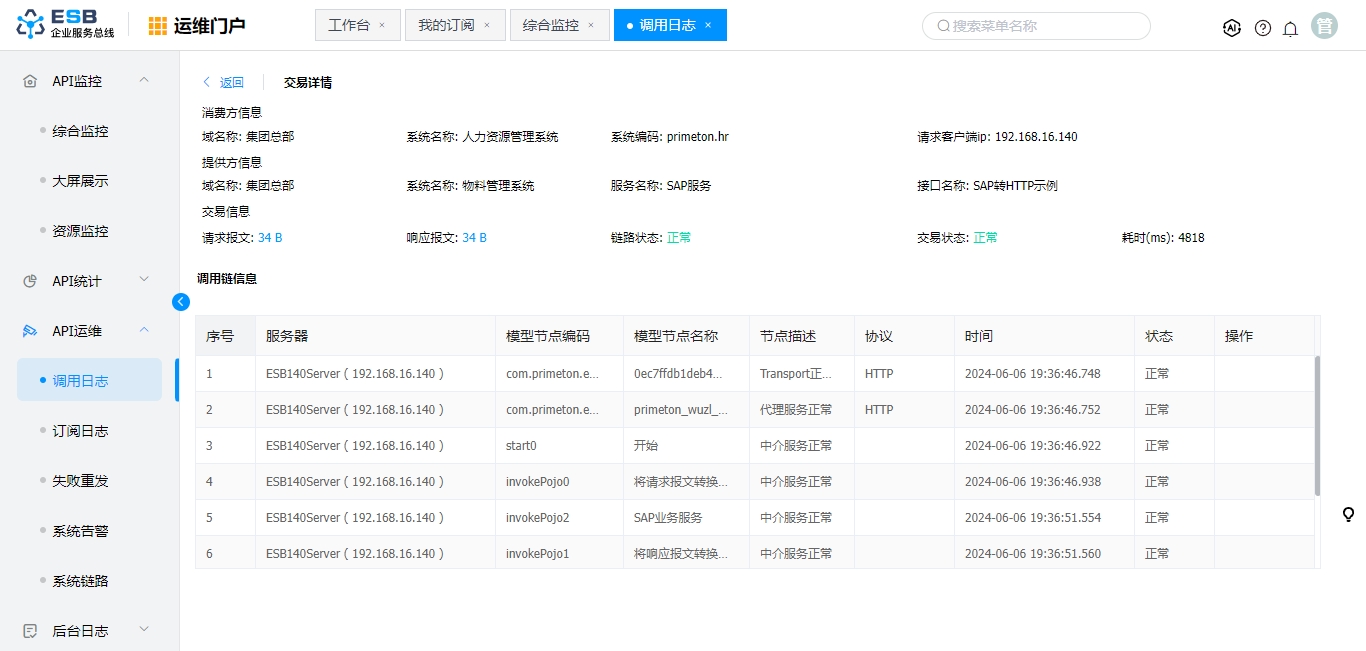
Task: Close the 工作台 tab
Action: (382, 26)
